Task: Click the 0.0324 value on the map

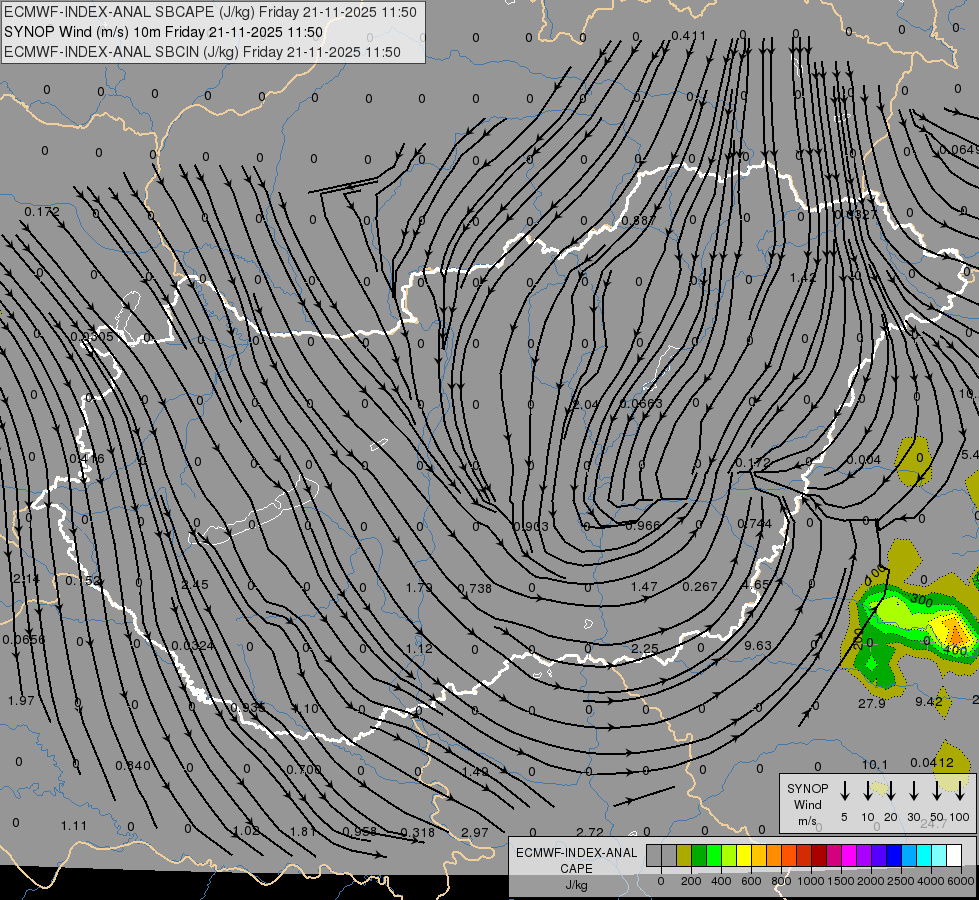Action: coord(193,645)
